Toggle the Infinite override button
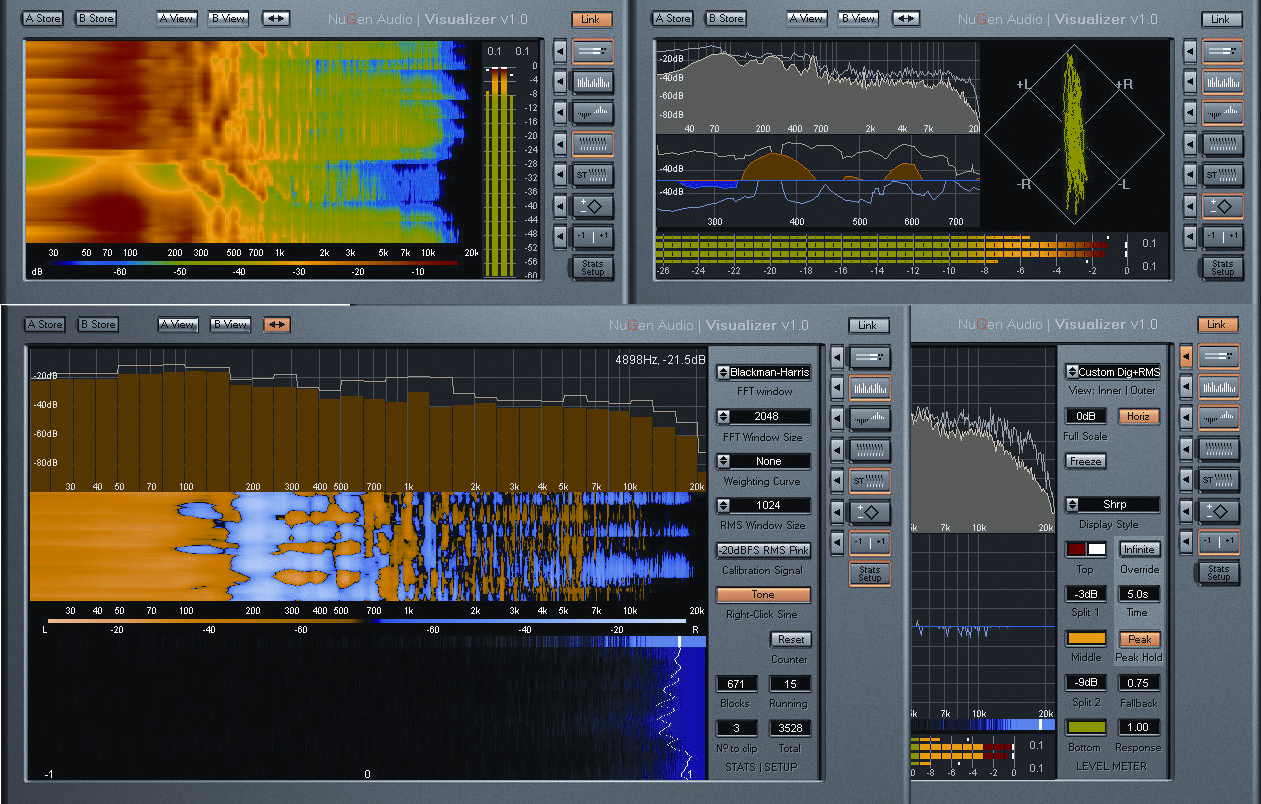 (x=1139, y=549)
